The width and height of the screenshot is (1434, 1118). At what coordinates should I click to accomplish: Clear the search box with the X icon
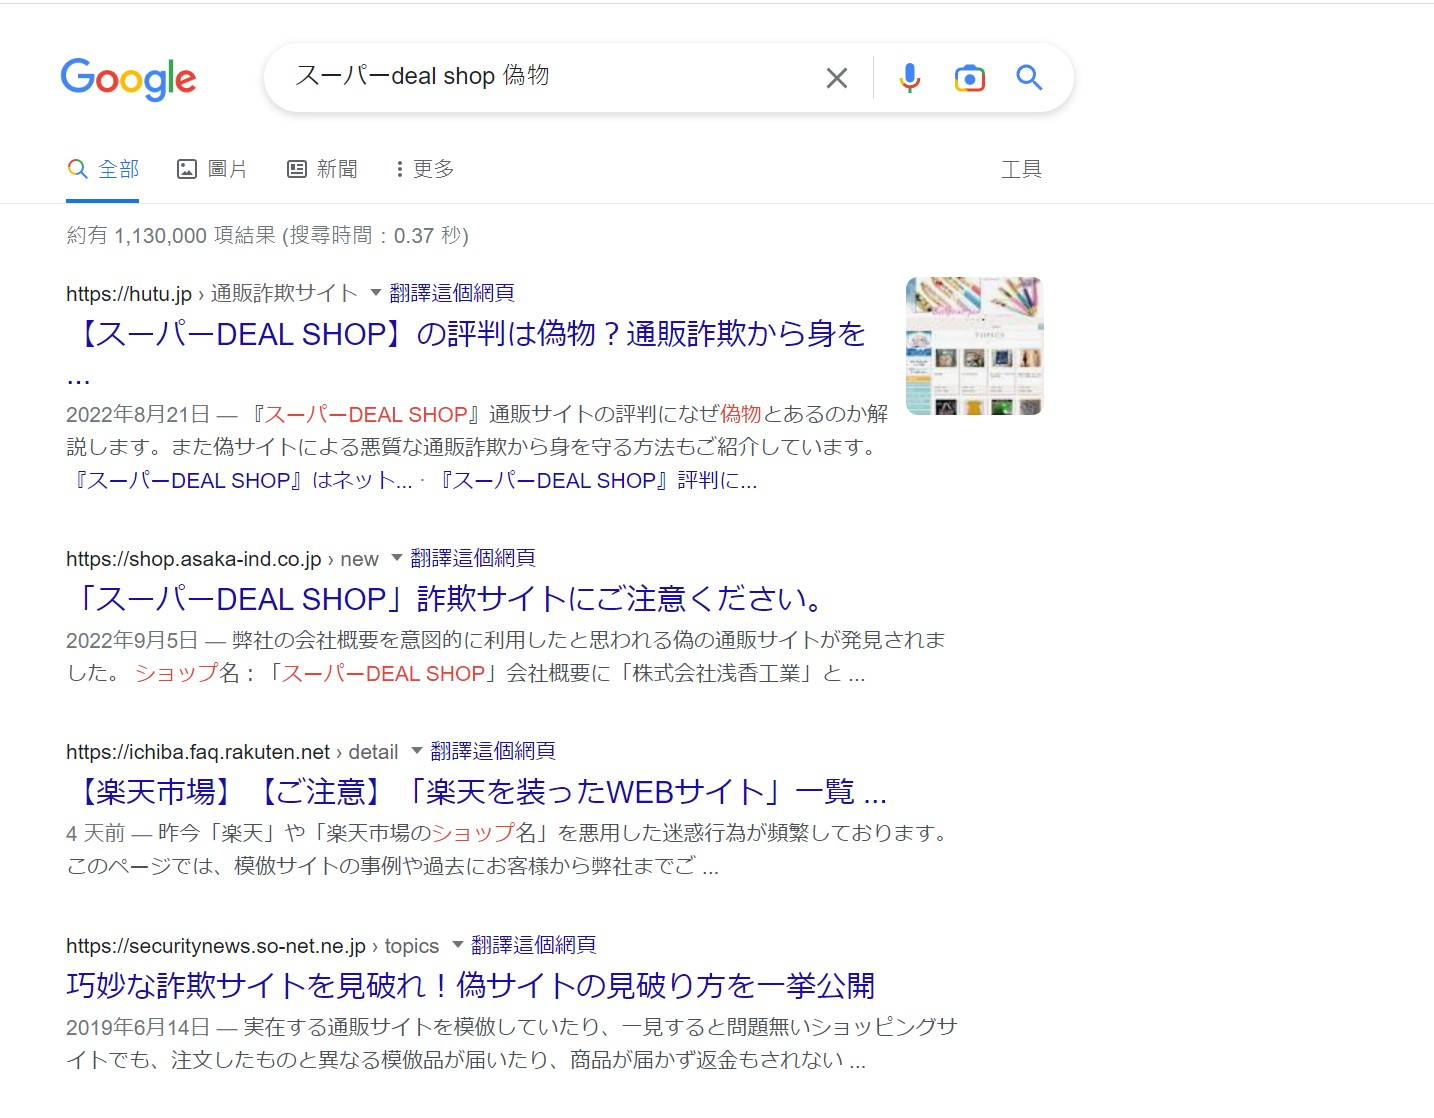837,78
